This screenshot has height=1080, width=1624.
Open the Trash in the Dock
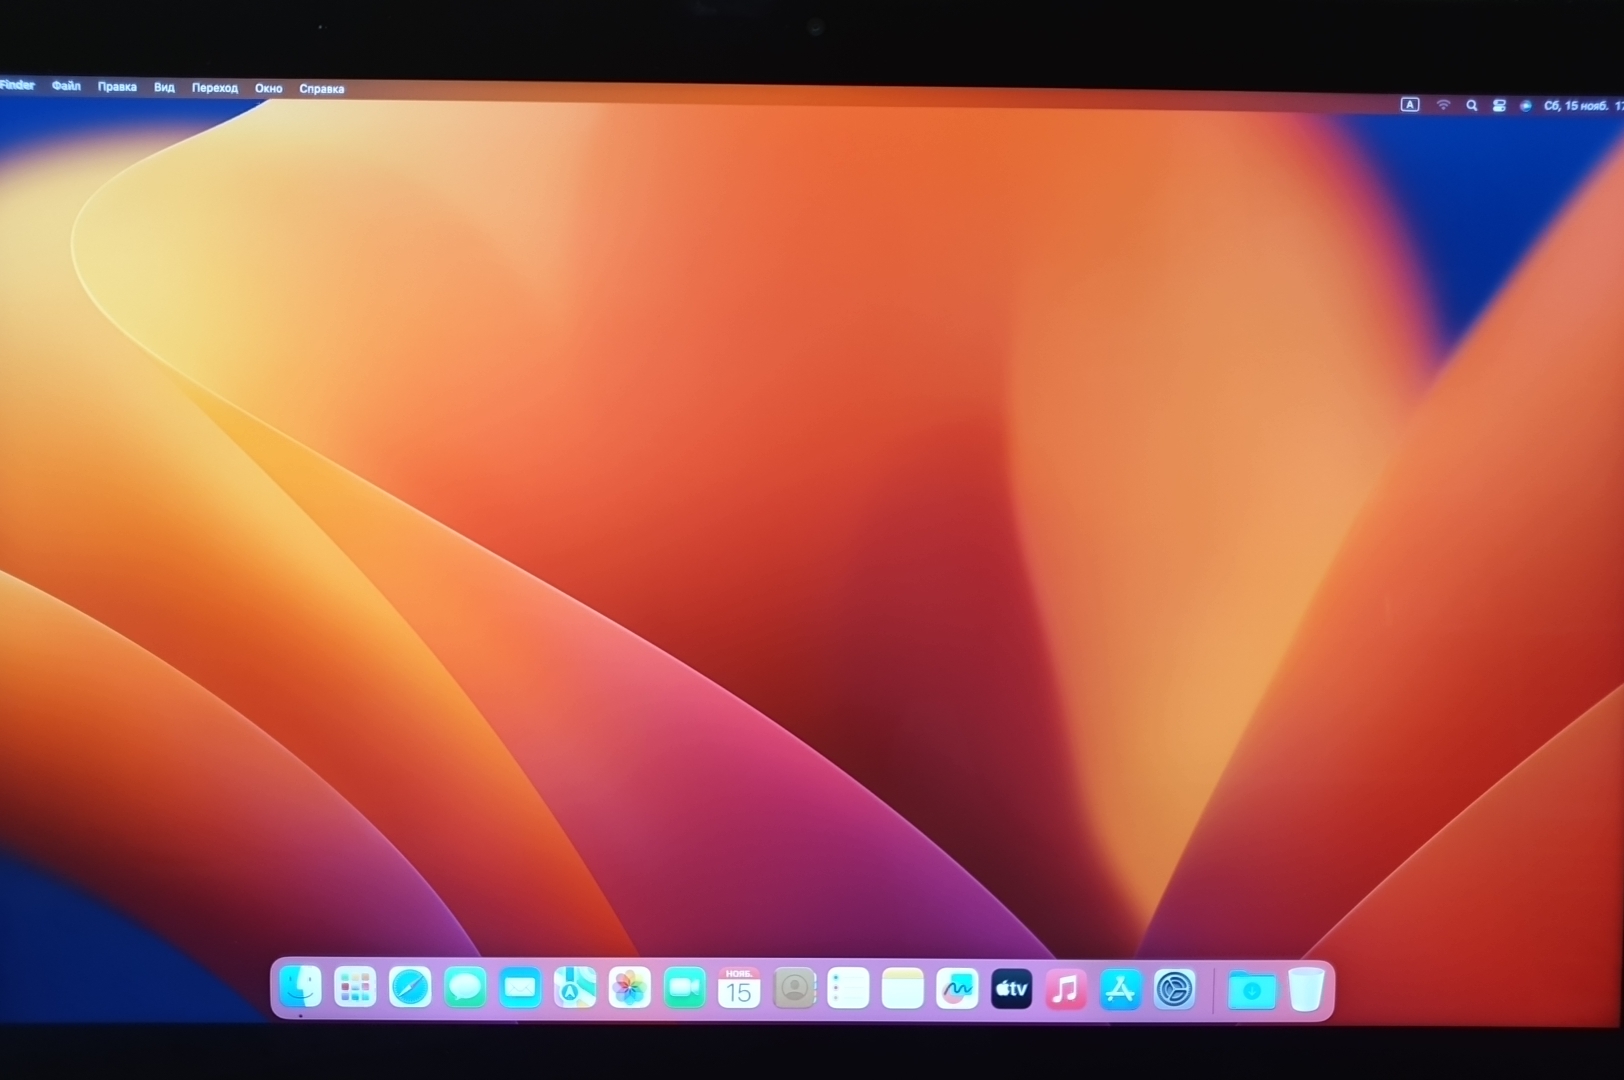click(x=1306, y=990)
